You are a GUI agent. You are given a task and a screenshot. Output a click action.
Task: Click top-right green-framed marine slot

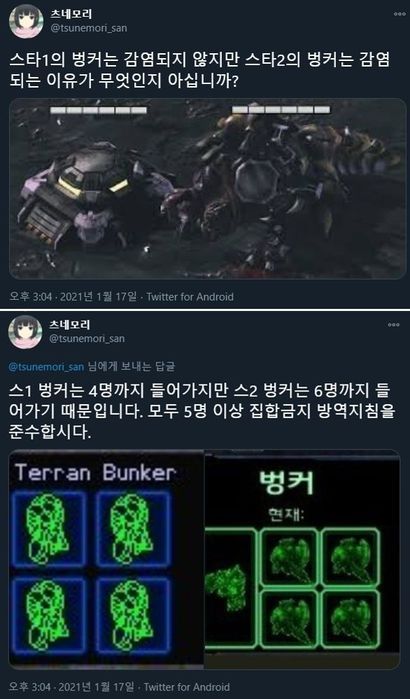click(351, 557)
